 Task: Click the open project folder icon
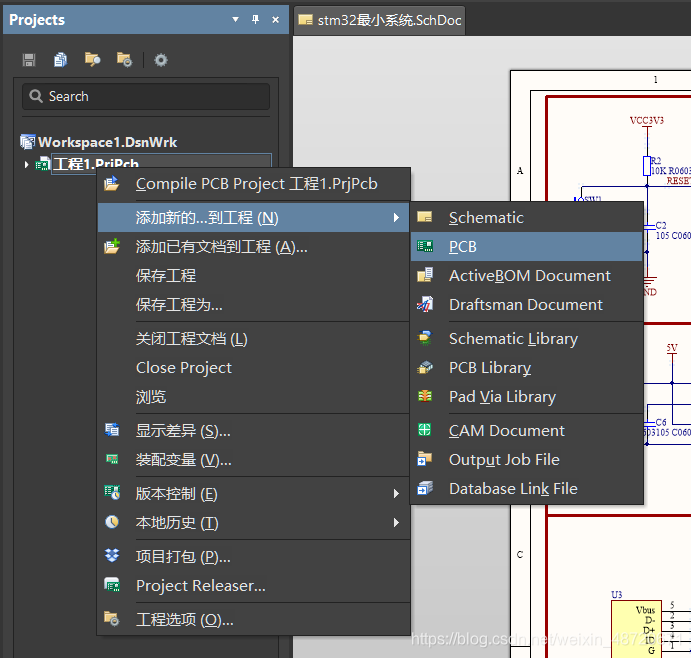point(92,59)
